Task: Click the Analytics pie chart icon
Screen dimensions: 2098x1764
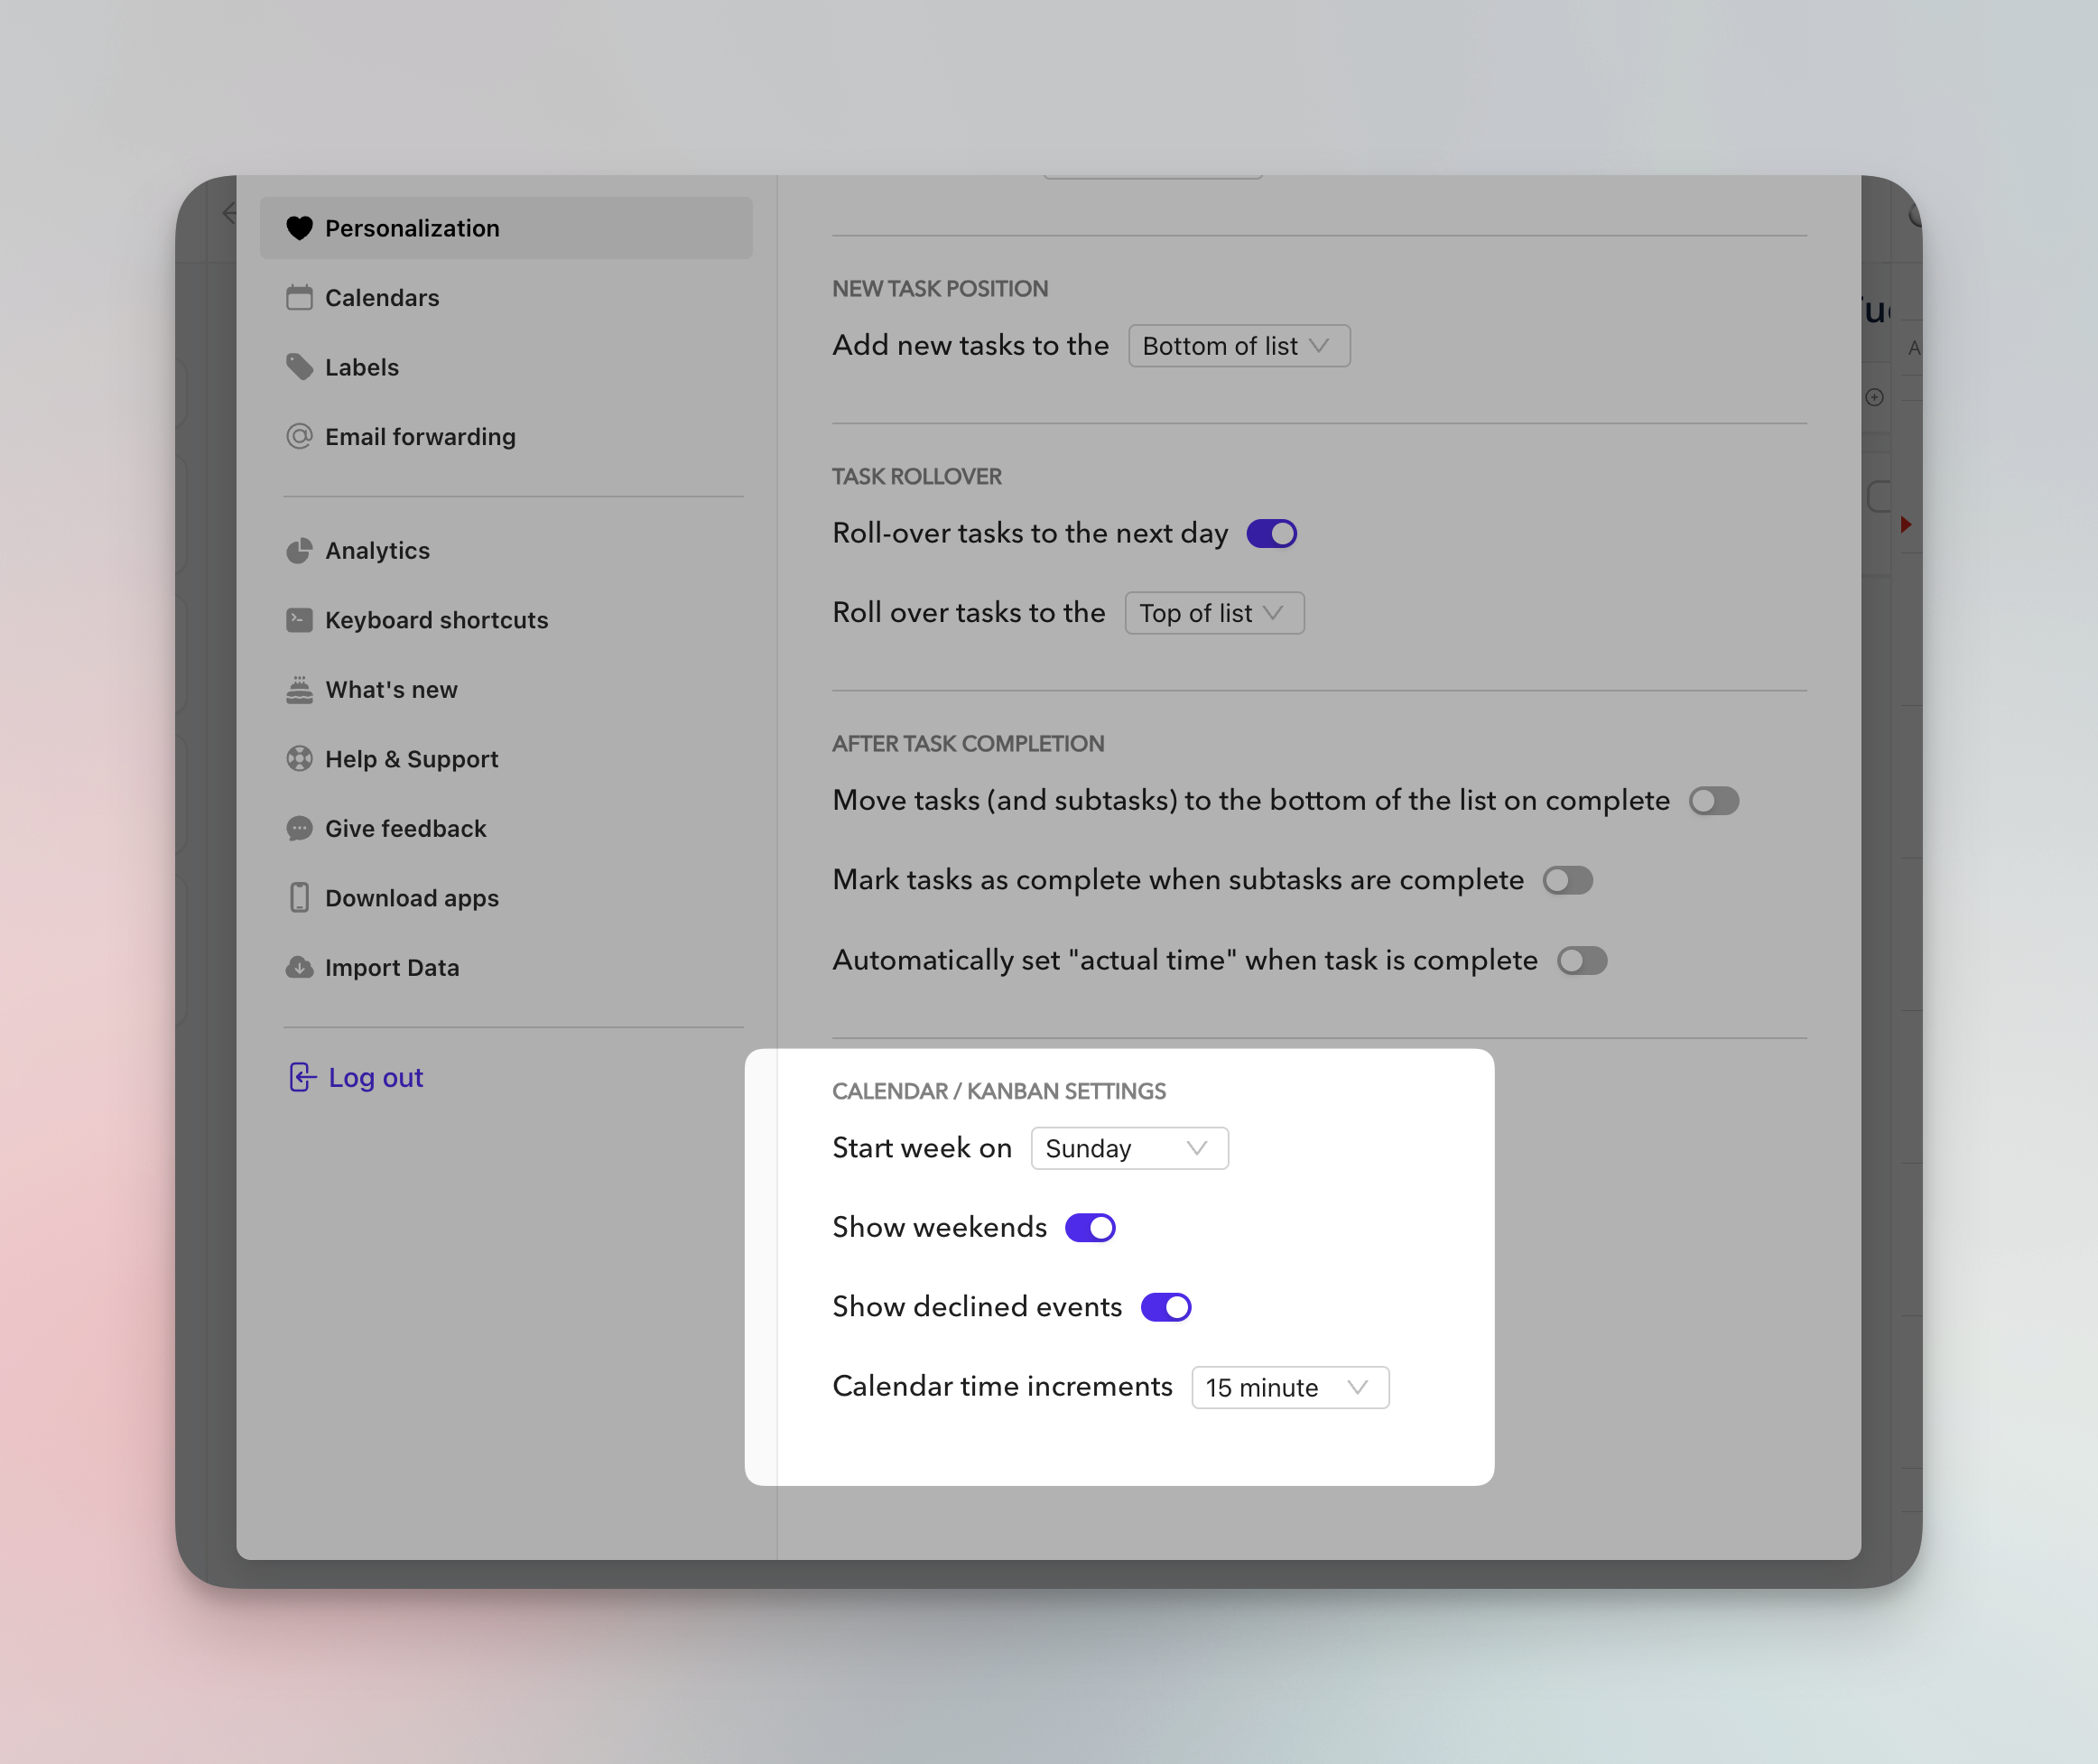Action: click(x=299, y=550)
